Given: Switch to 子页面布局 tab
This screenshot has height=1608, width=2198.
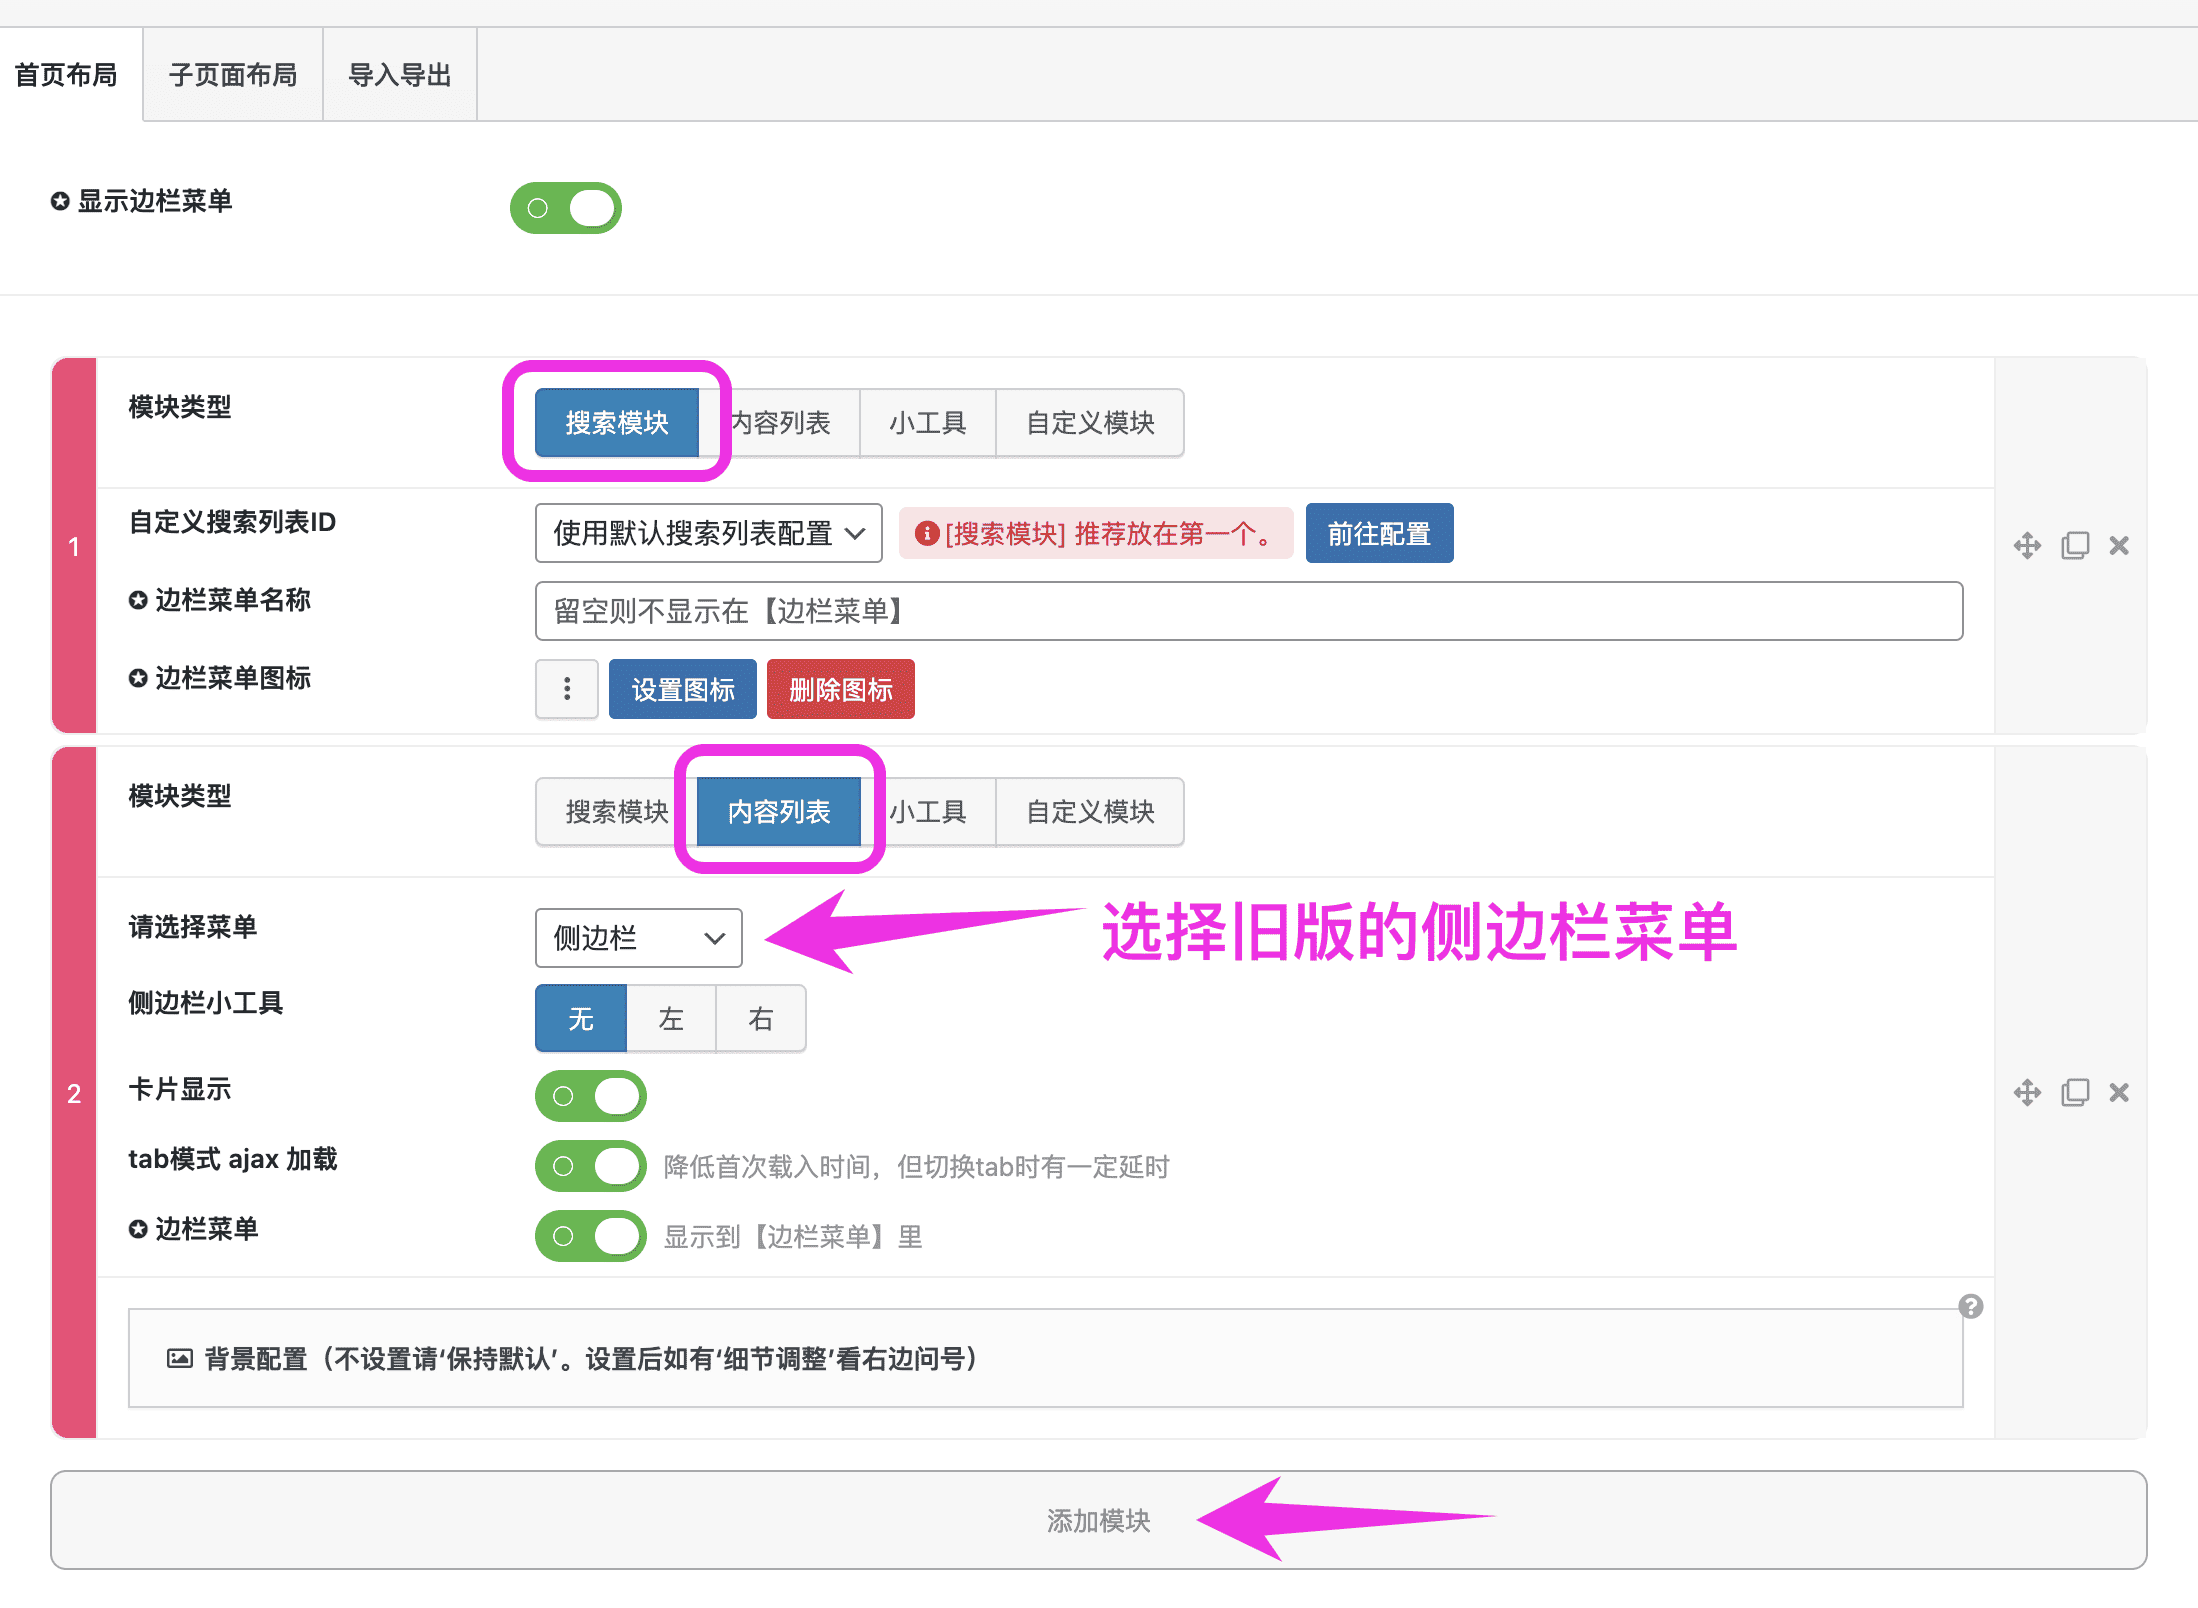Looking at the screenshot, I should coord(233,75).
